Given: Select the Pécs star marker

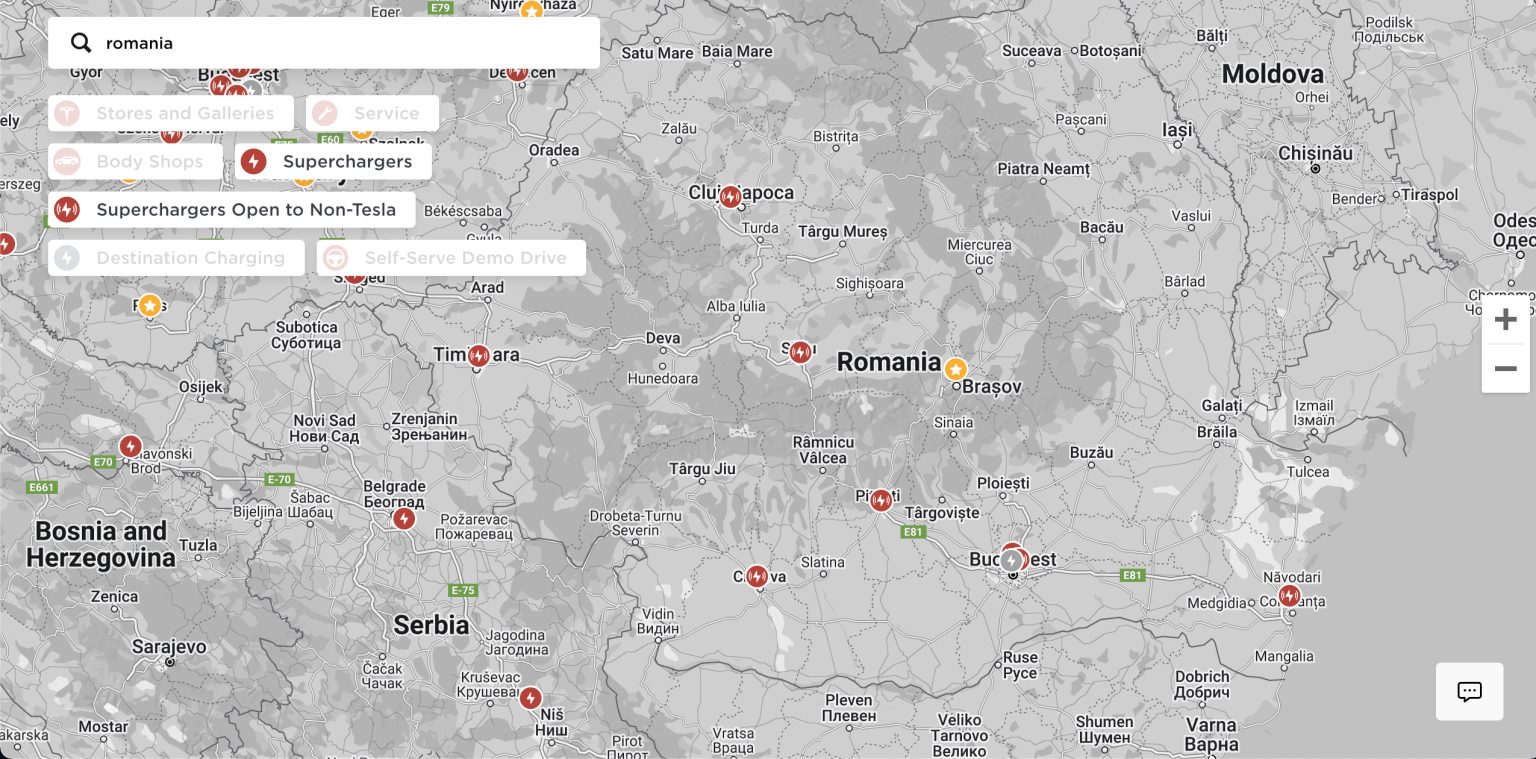Looking at the screenshot, I should 149,305.
